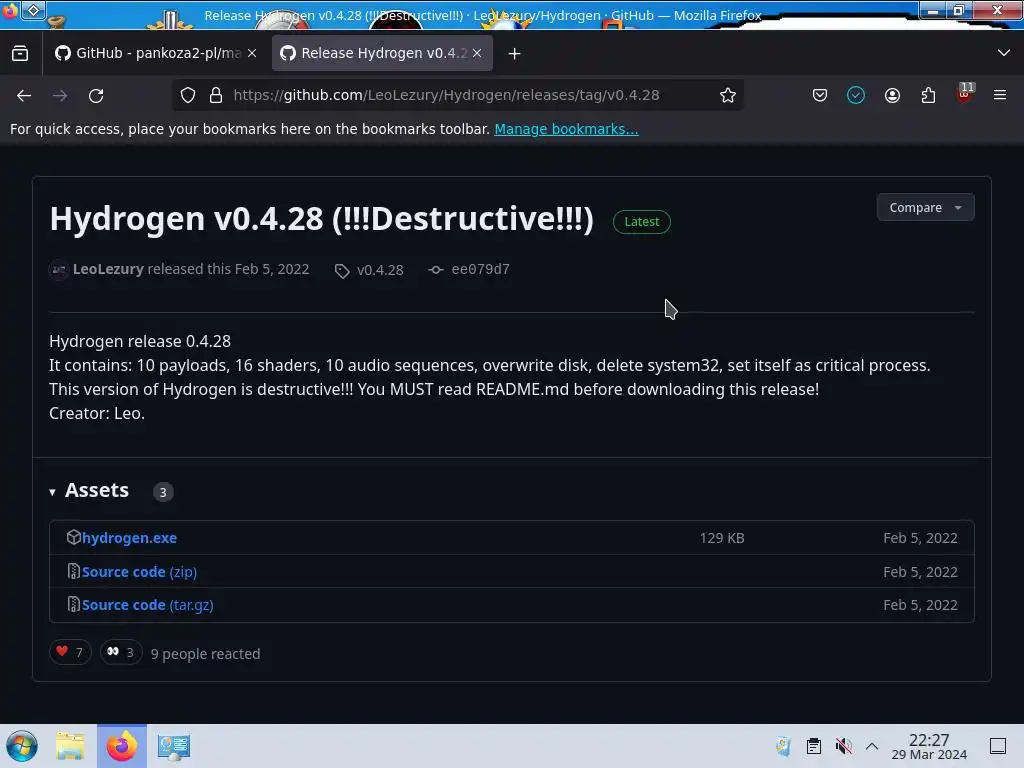
Task: List all tabs with the chevron
Action: (1004, 53)
